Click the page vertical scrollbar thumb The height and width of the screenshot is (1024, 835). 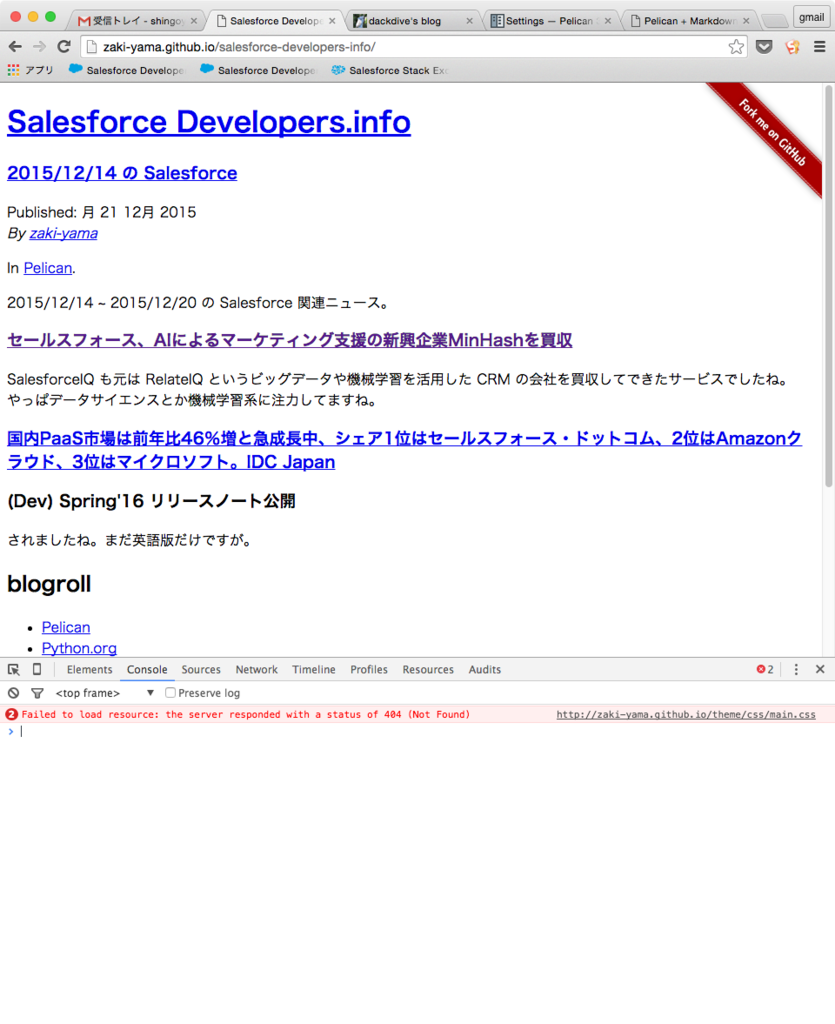828,286
